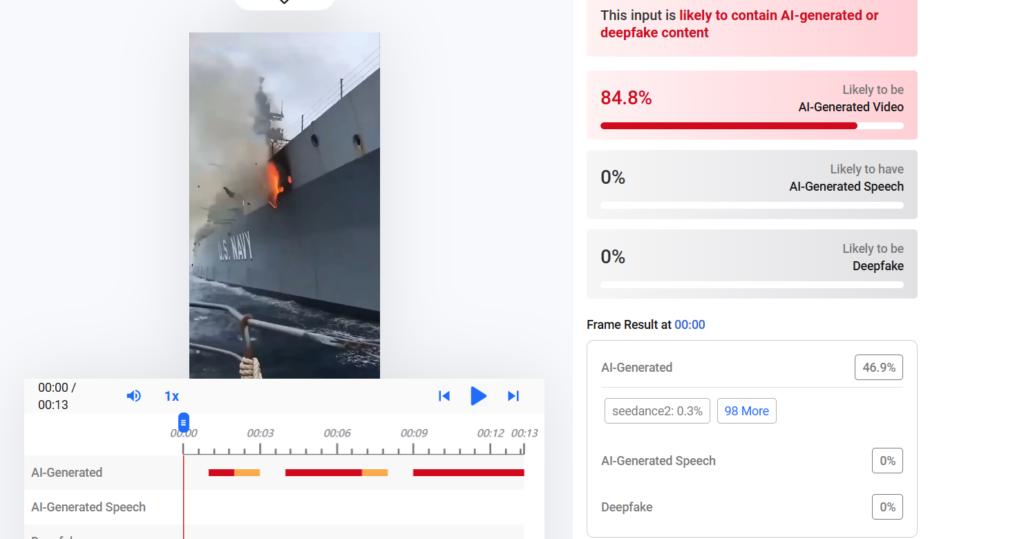Screen dimensions: 1024x539
Task: Select the AI-Generated Speech timeline row
Action: coord(274,507)
